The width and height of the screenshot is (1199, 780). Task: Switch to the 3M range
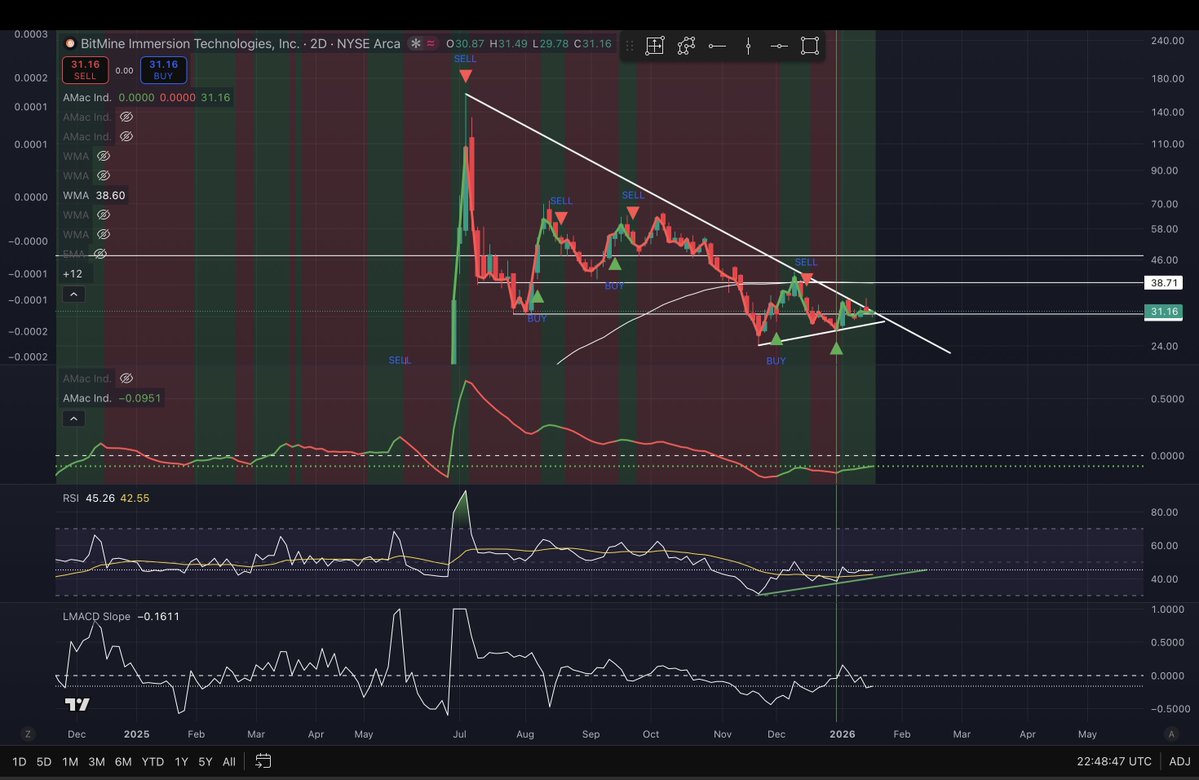(96, 762)
